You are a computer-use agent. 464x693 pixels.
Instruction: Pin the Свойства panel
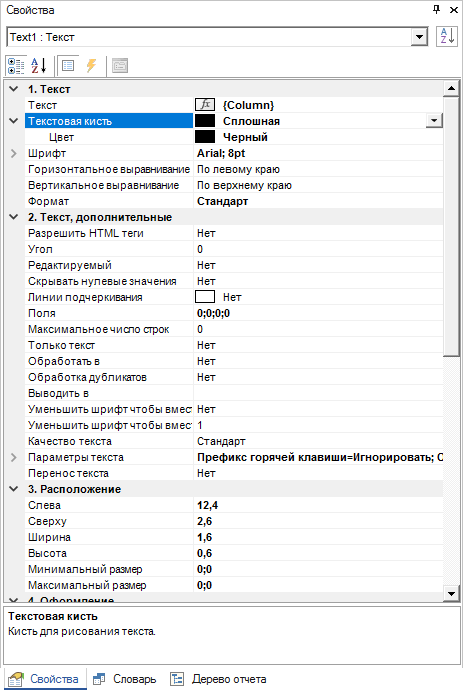437,9
